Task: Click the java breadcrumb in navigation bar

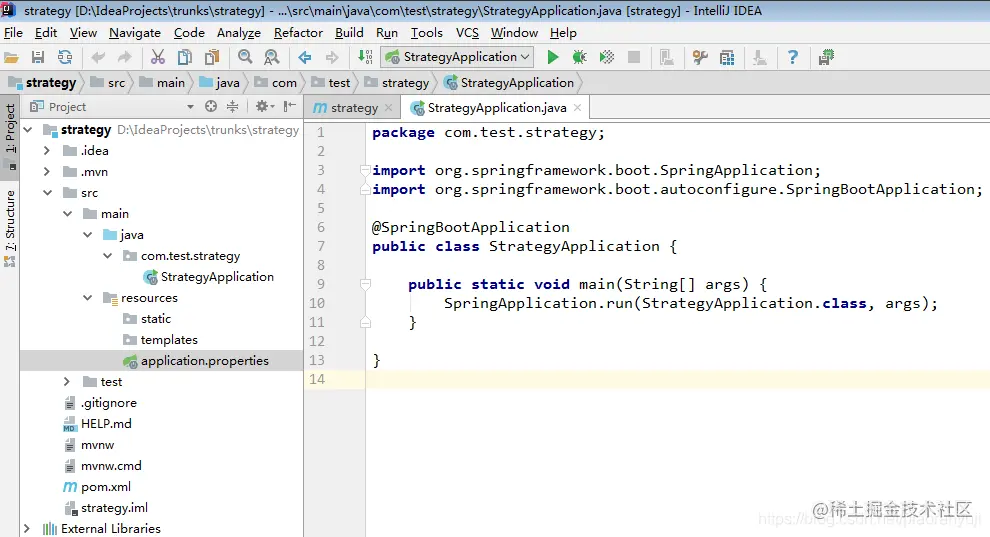Action: (x=220, y=83)
